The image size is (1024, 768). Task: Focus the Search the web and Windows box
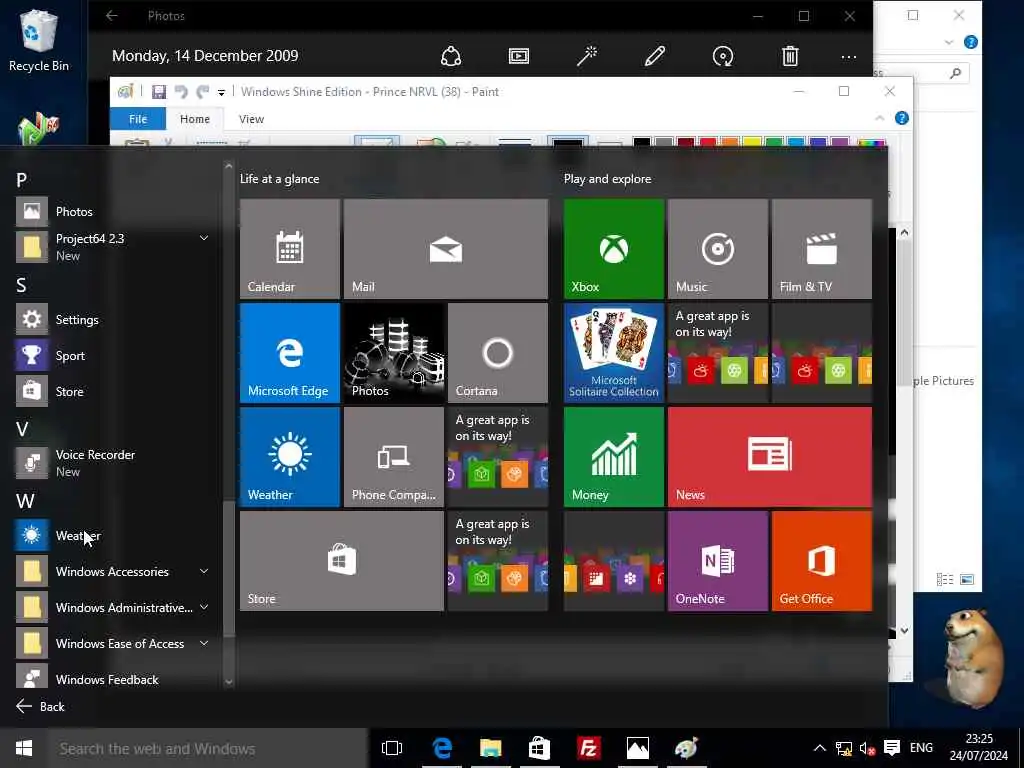(x=208, y=748)
